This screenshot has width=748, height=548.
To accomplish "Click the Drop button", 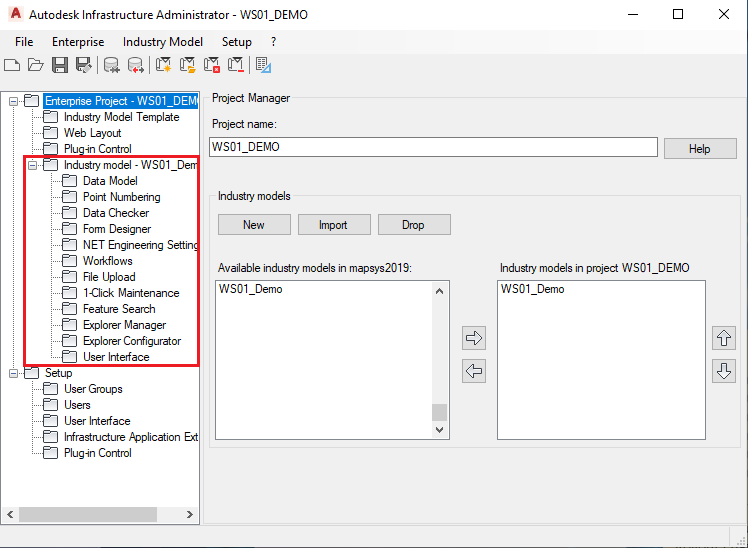I will coord(414,225).
